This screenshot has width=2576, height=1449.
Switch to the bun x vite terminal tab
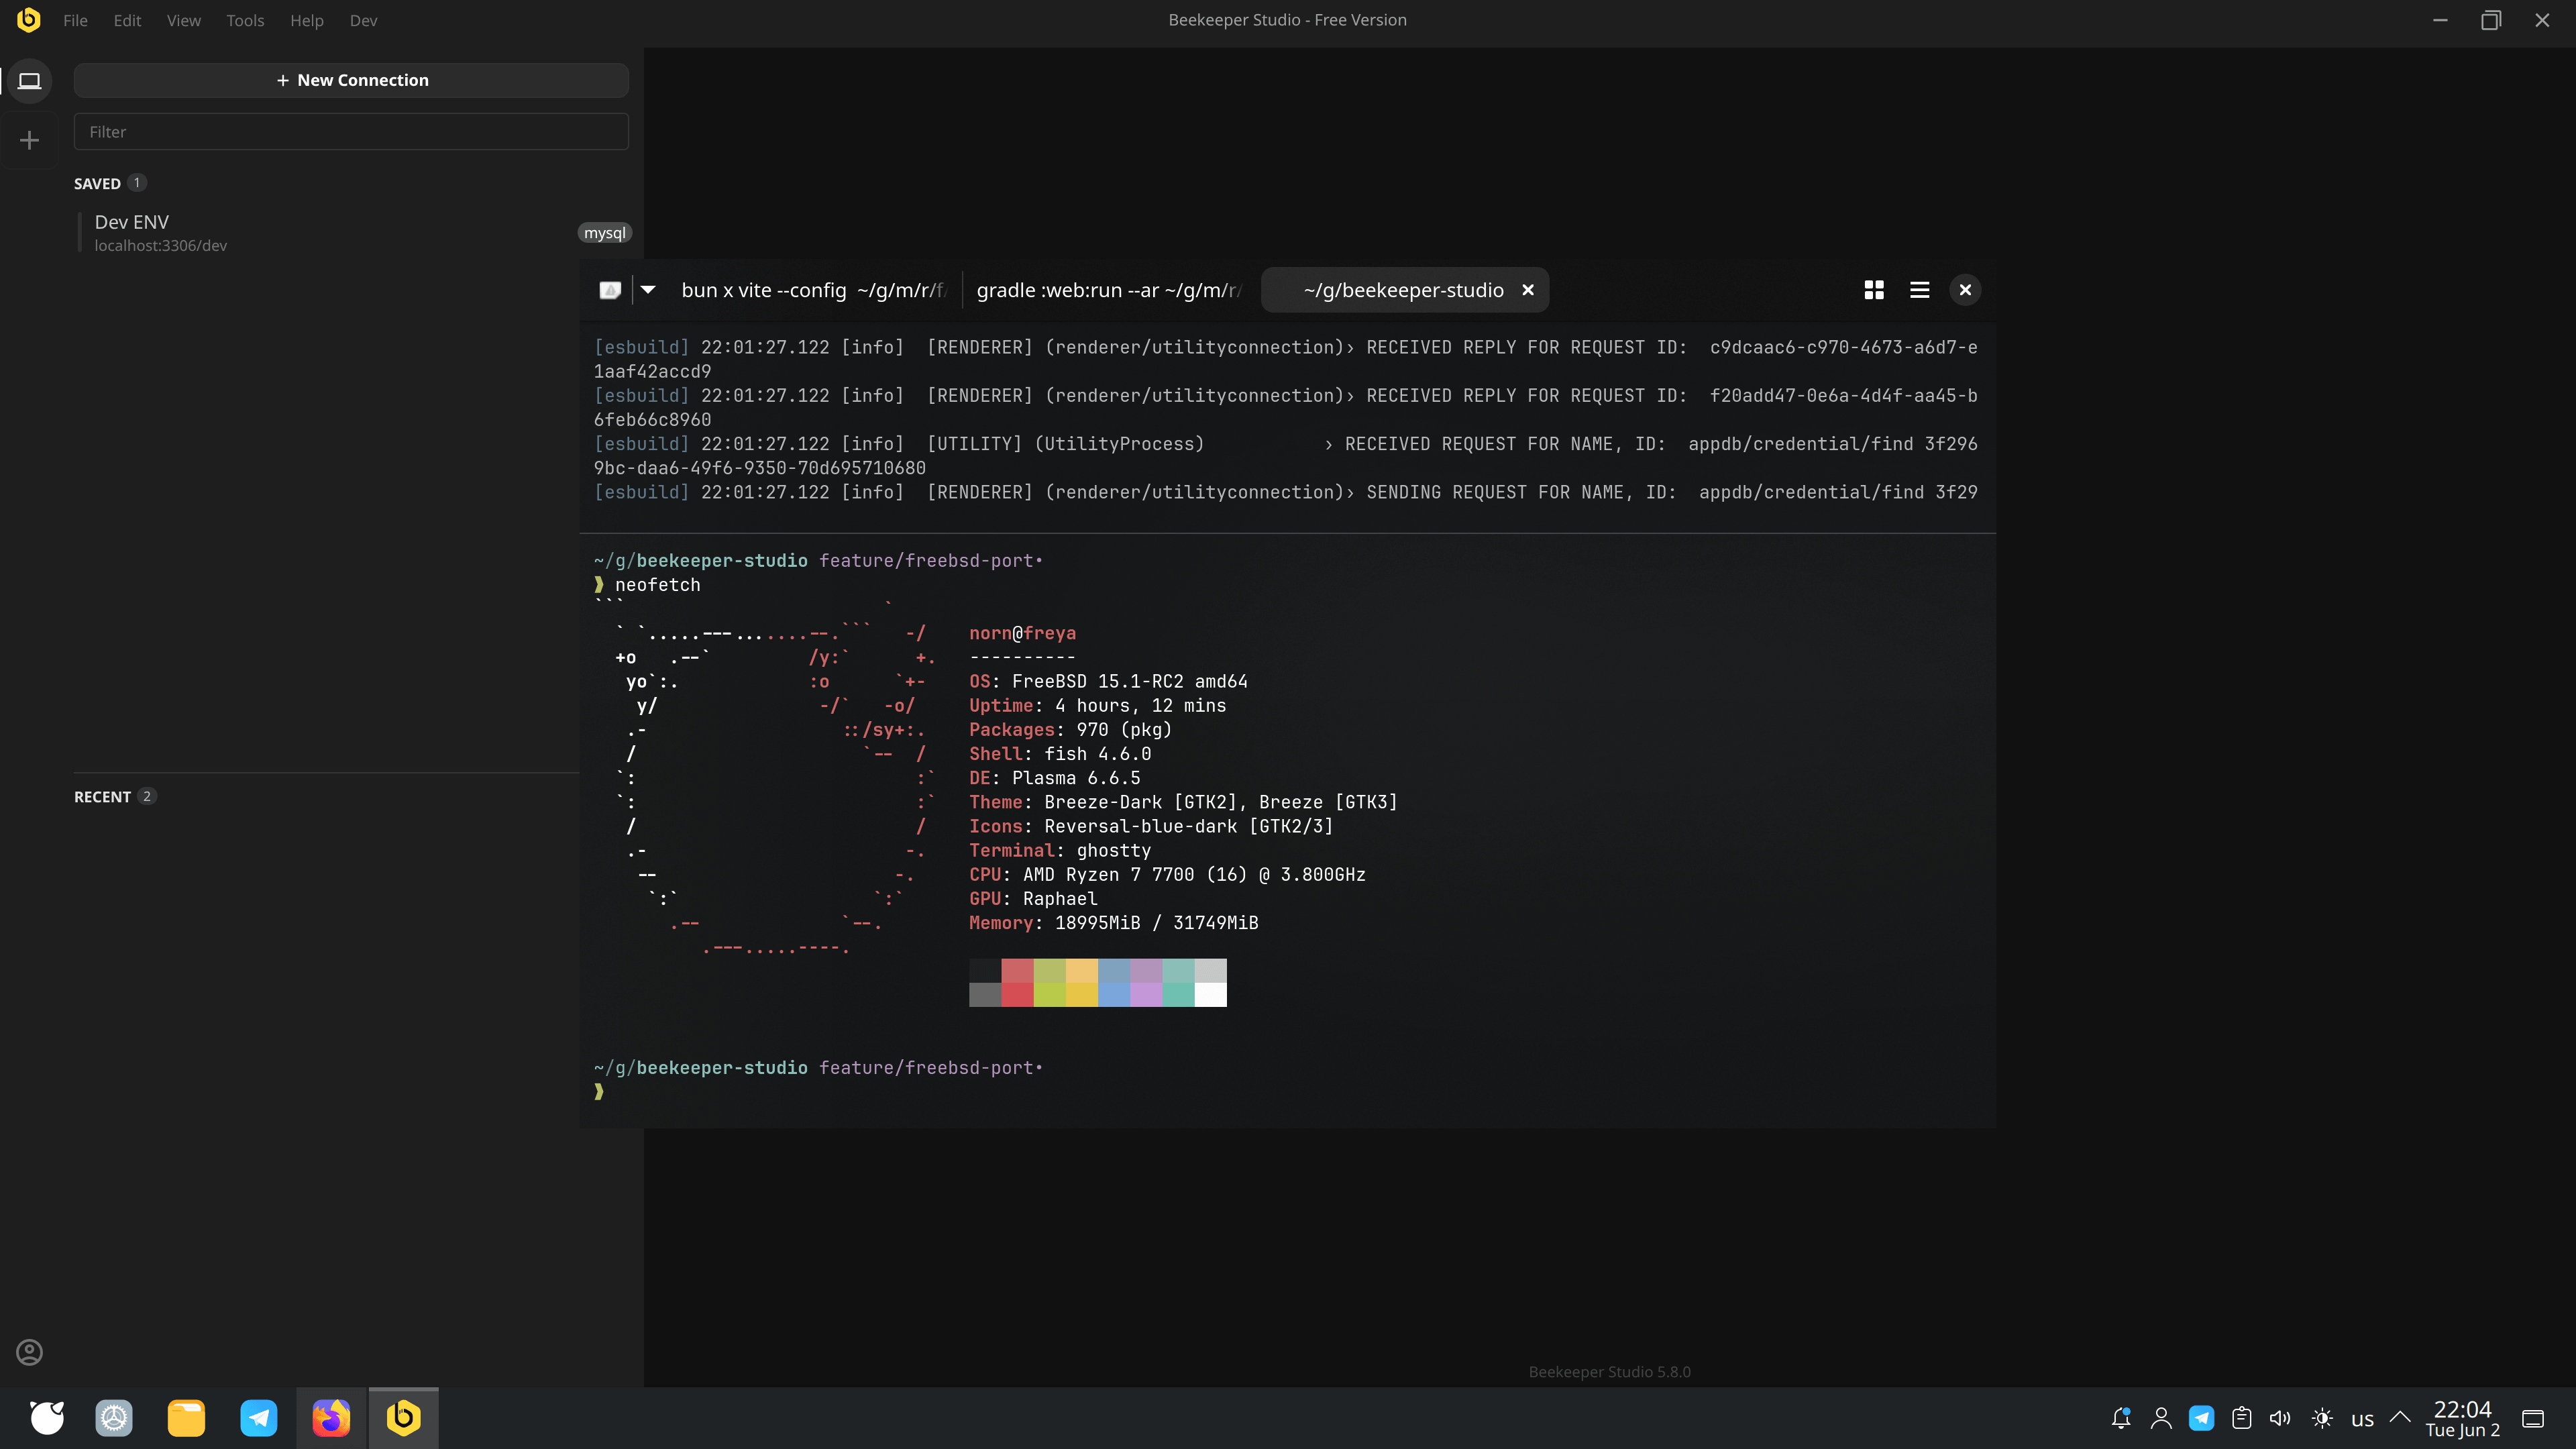click(813, 290)
